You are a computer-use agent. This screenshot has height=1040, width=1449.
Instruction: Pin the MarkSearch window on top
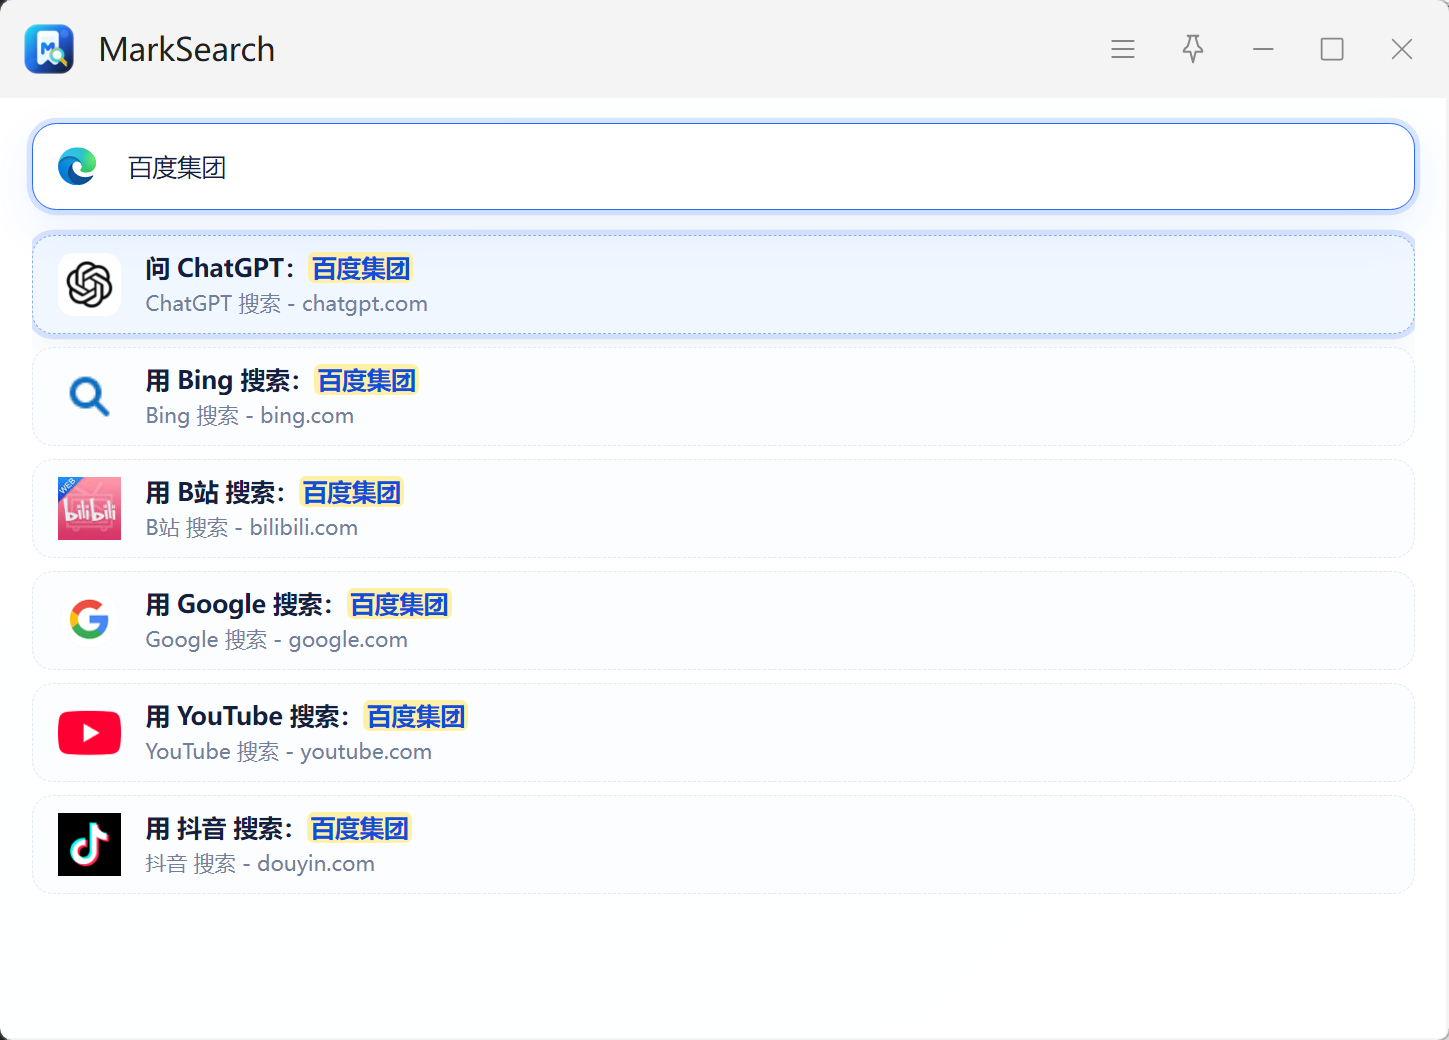point(1193,49)
